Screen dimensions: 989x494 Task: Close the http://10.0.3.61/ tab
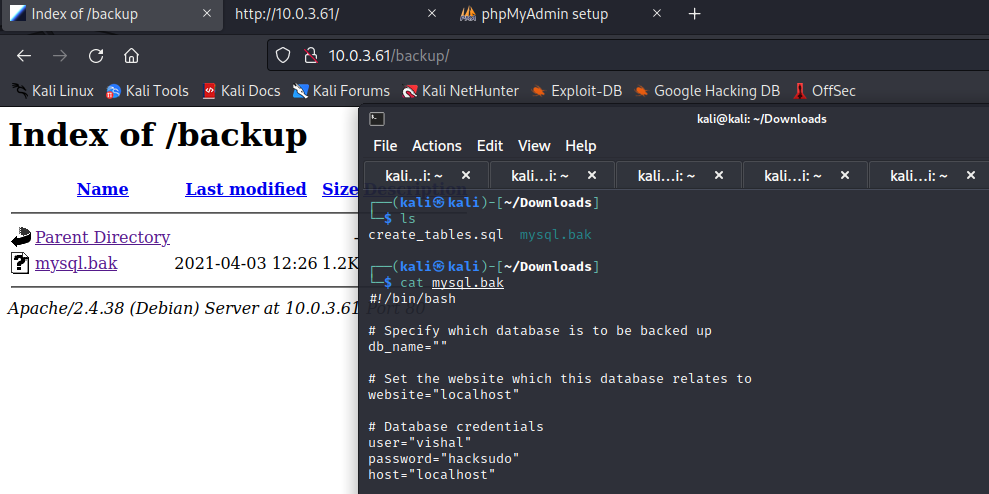(x=432, y=14)
